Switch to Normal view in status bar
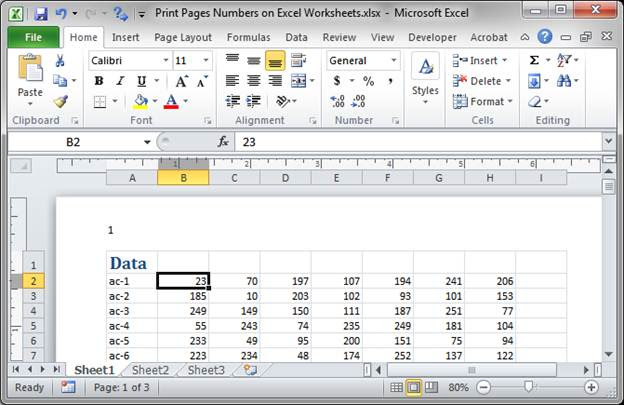 point(396,387)
